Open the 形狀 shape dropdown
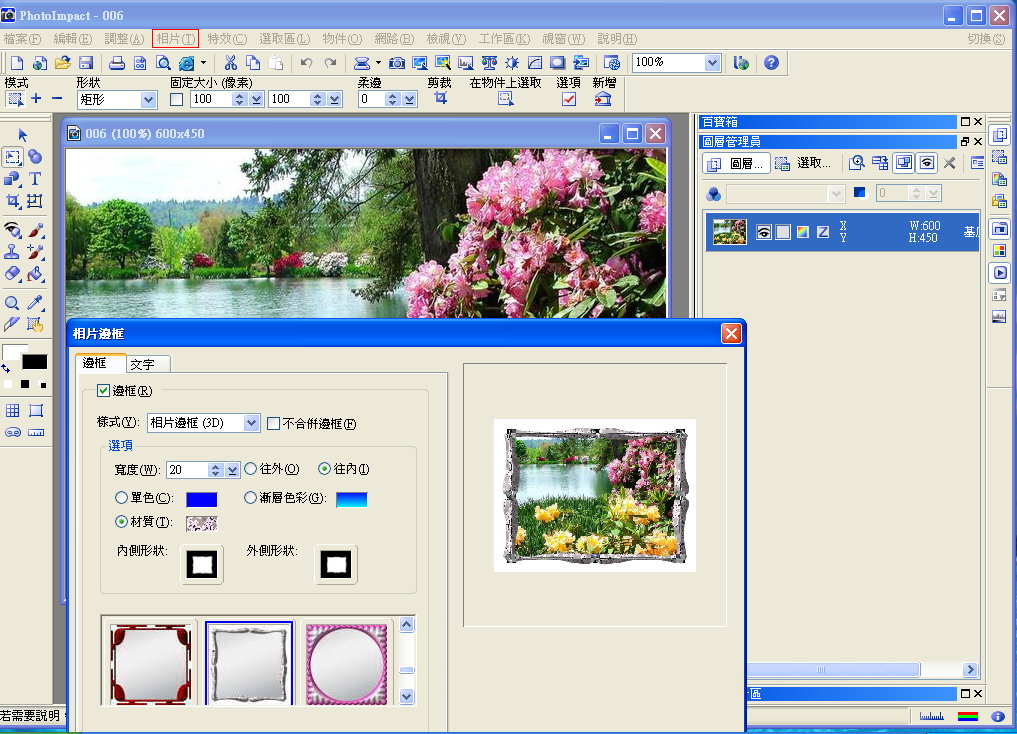Screen dimensions: 1017x734 (148, 100)
